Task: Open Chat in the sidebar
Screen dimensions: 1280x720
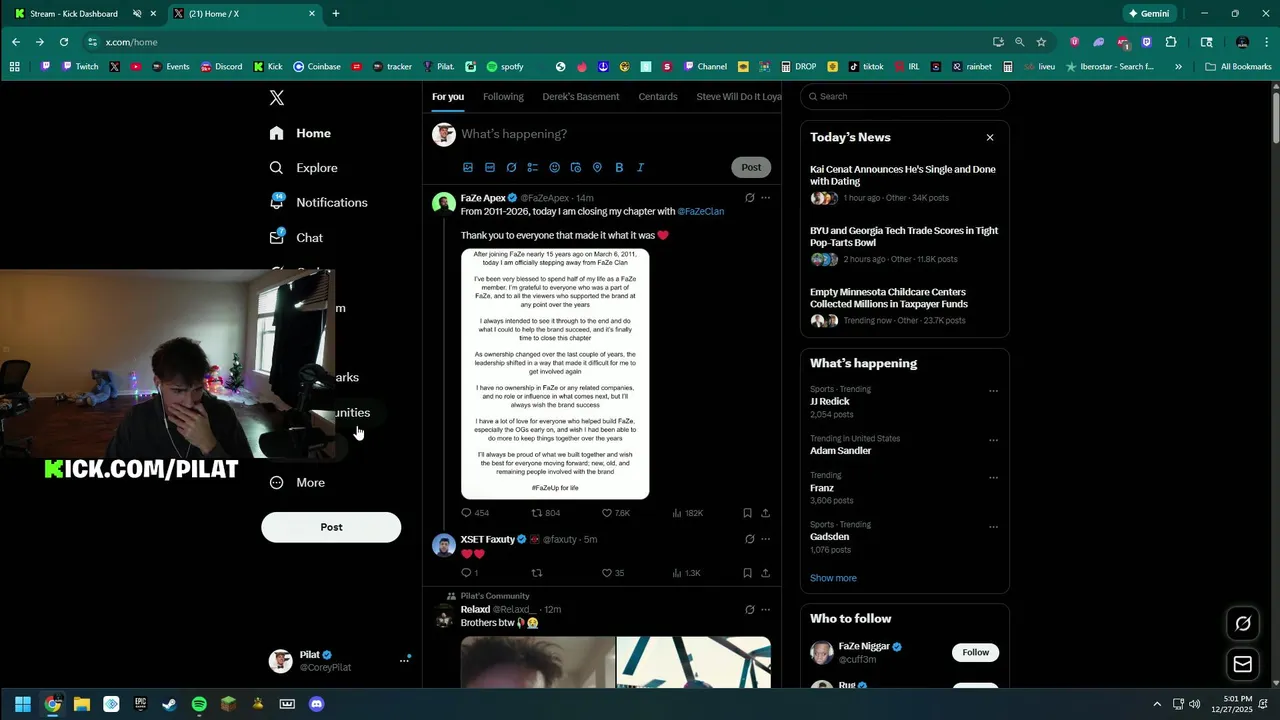Action: [296, 238]
